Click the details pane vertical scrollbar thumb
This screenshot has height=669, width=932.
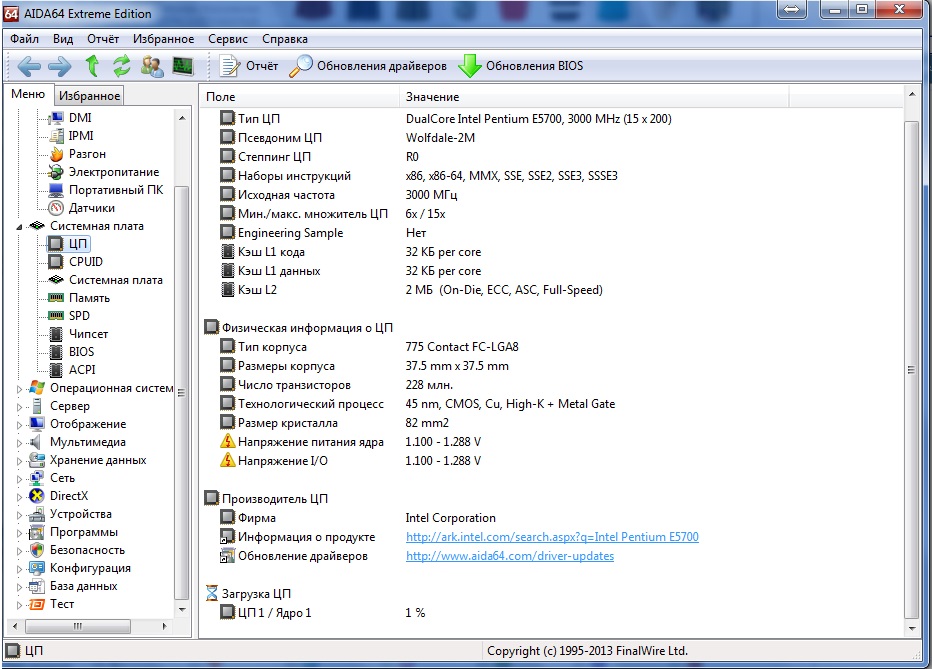pos(911,370)
